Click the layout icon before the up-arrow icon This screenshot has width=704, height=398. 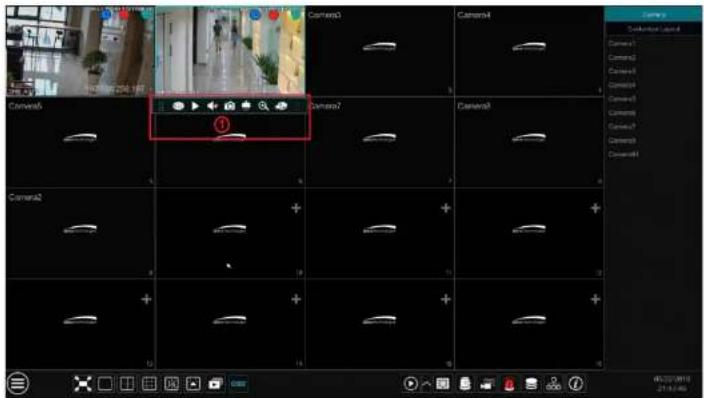[172, 384]
